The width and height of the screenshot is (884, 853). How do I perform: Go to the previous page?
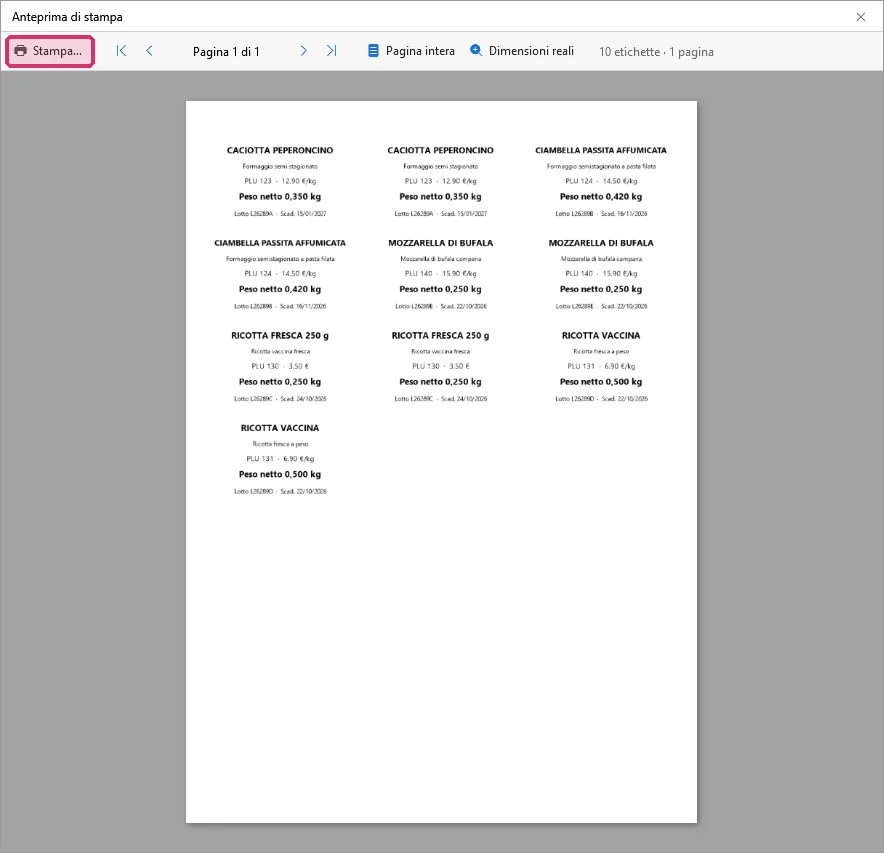(x=149, y=51)
